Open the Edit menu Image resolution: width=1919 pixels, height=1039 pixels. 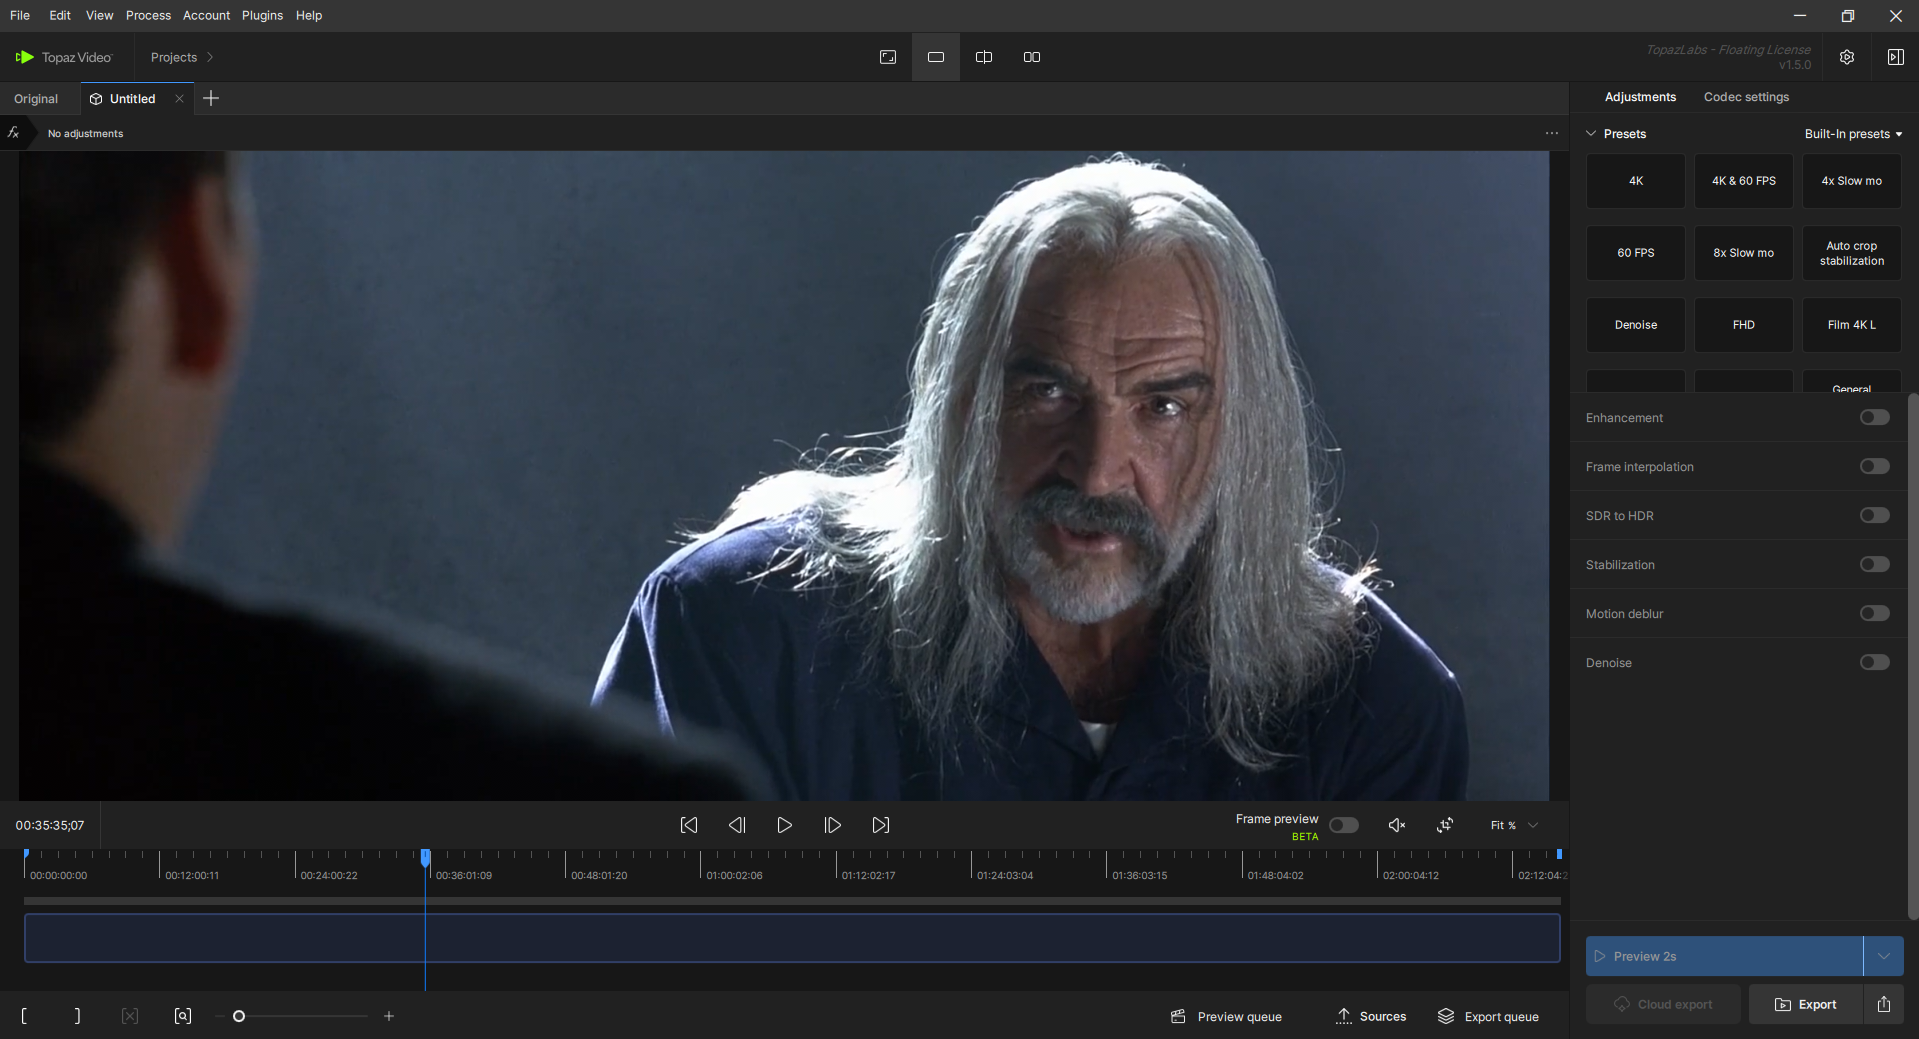click(60, 15)
